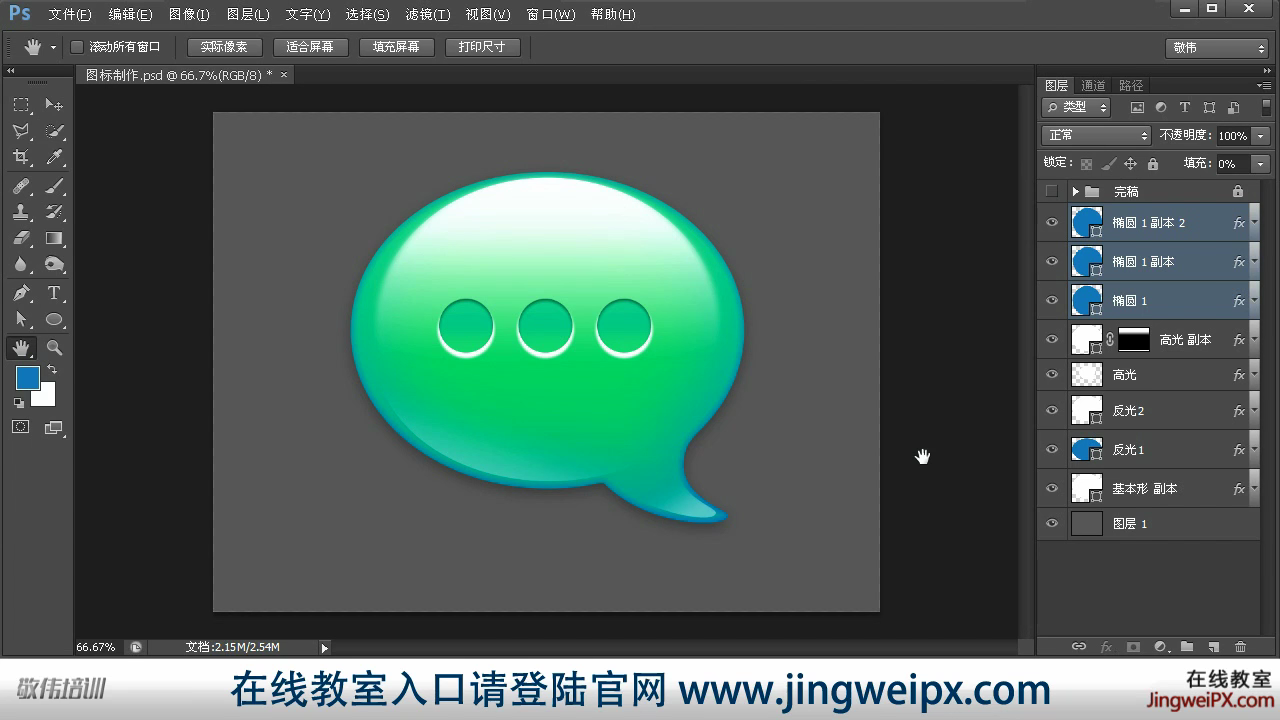Viewport: 1280px width, 720px height.
Task: Select the Crop tool
Action: (21, 157)
